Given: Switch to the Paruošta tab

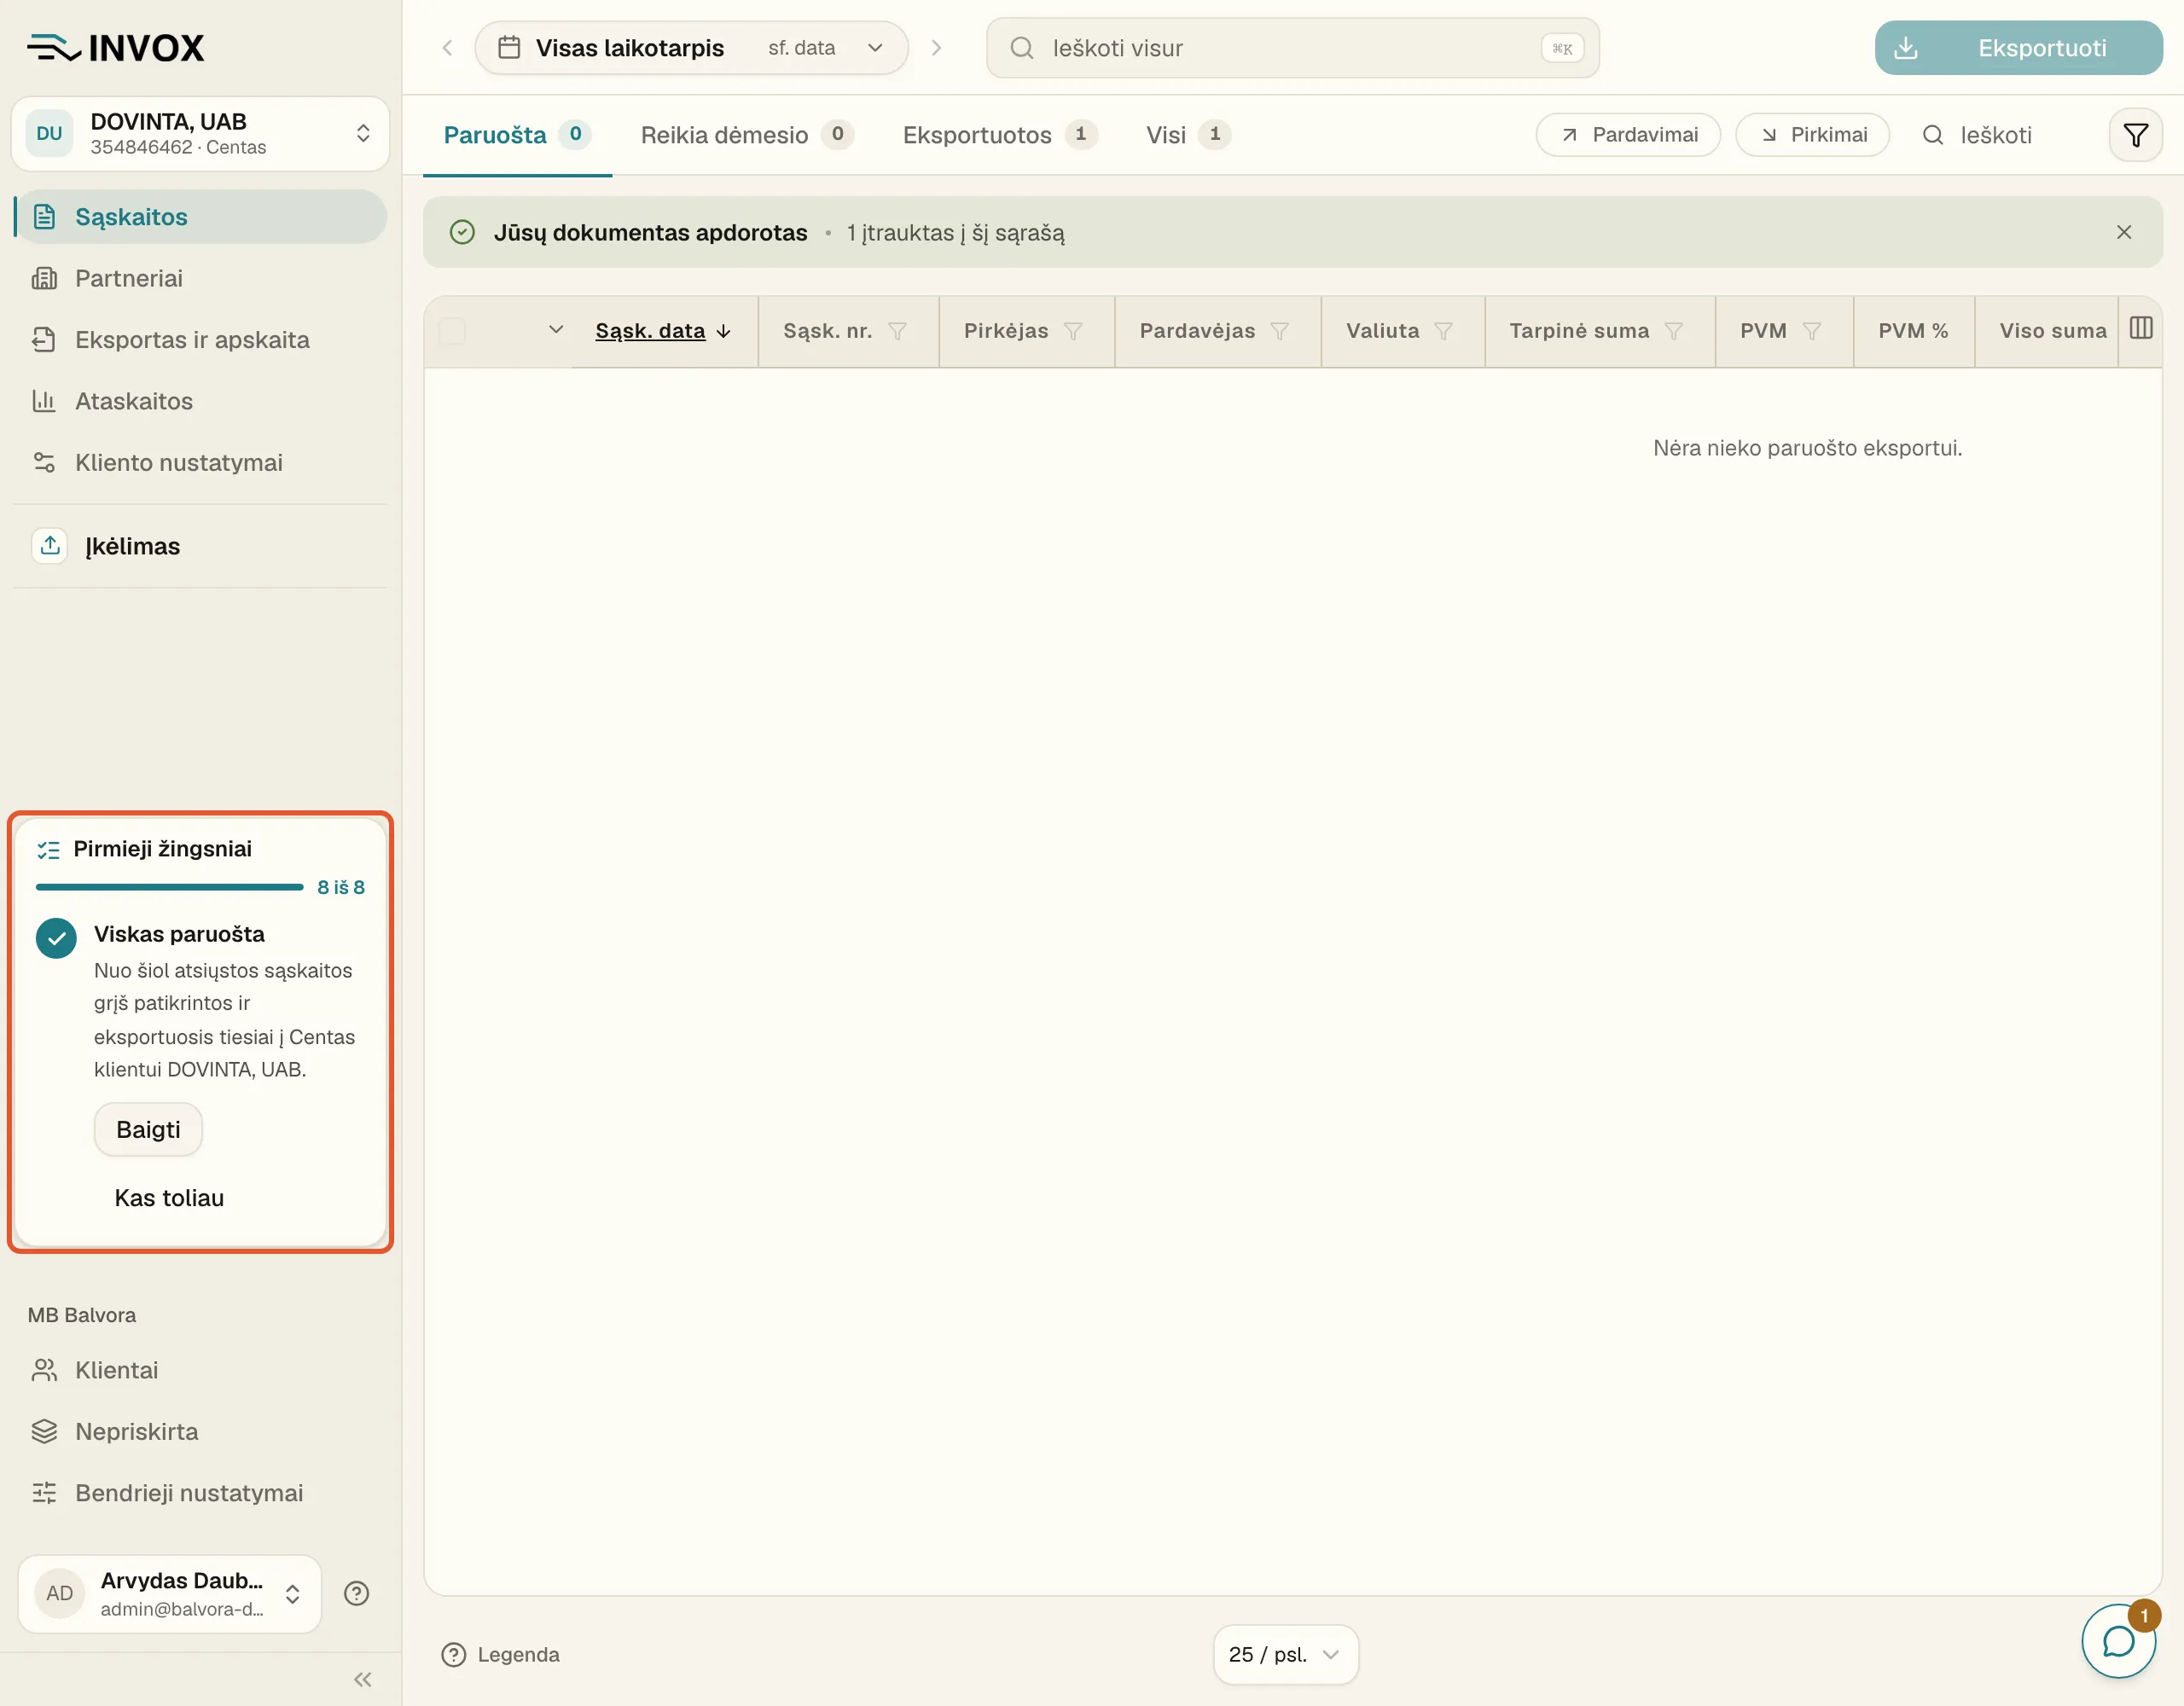Looking at the screenshot, I should pyautogui.click(x=517, y=135).
